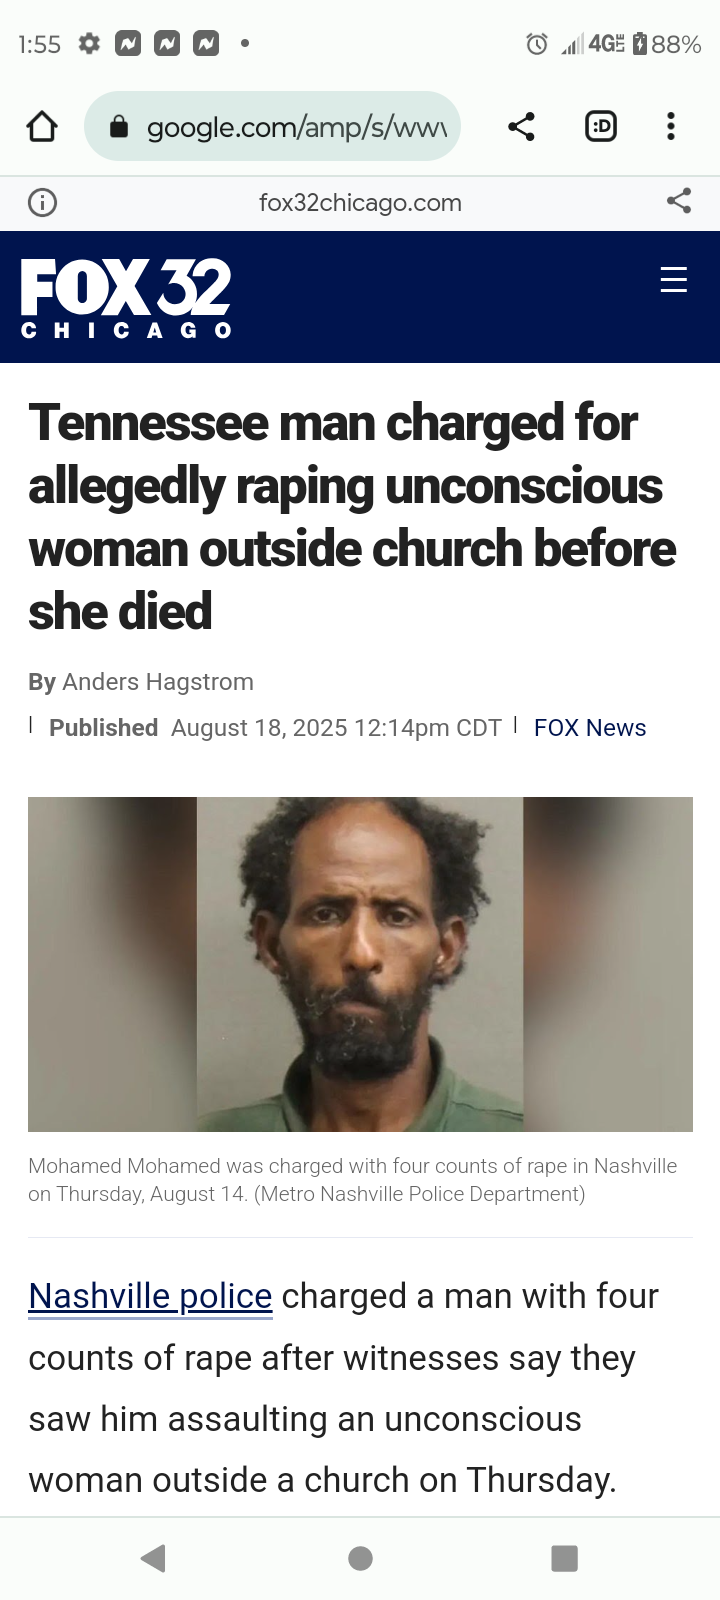720x1600 pixels.
Task: Open the FOX News source link
Action: [590, 728]
